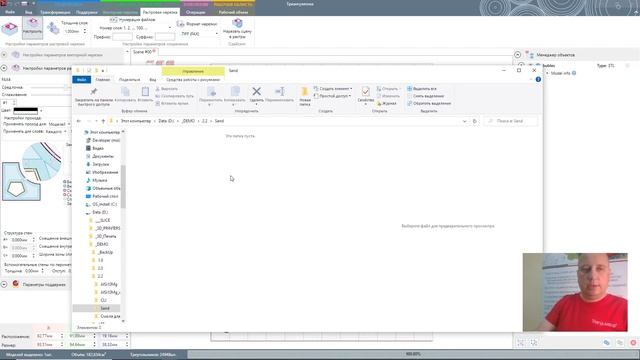Click the Explorer help question mark icon
The width and height of the screenshot is (640, 360).
(538, 79)
